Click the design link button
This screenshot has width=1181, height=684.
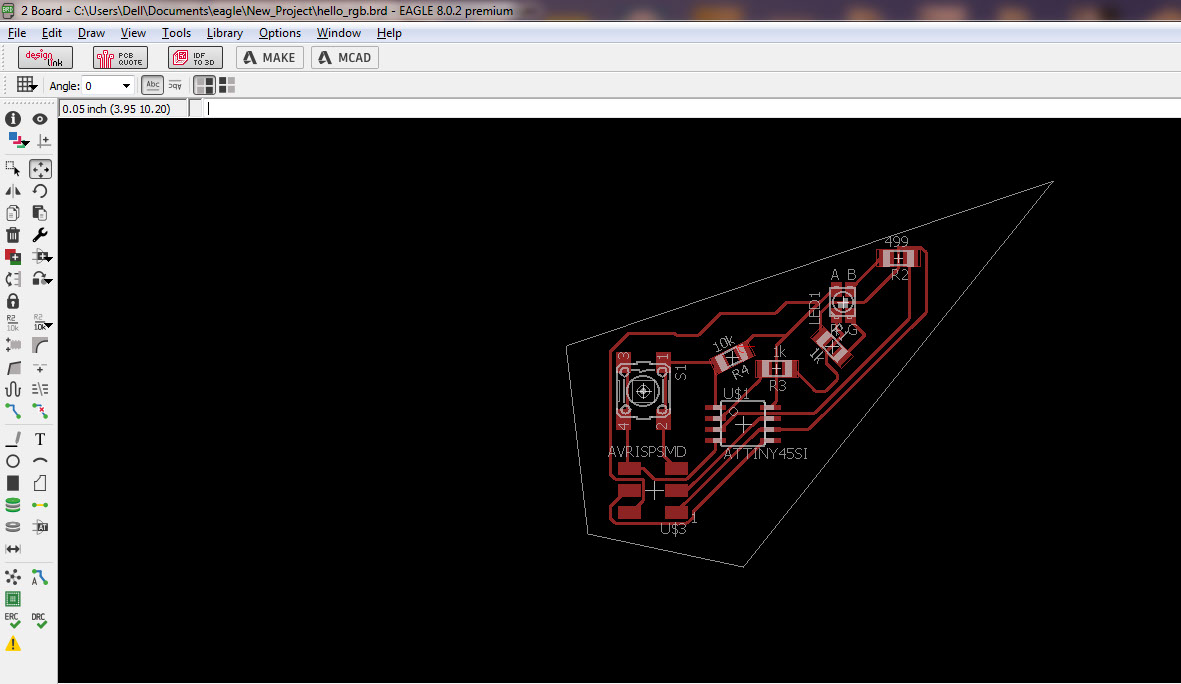click(45, 58)
